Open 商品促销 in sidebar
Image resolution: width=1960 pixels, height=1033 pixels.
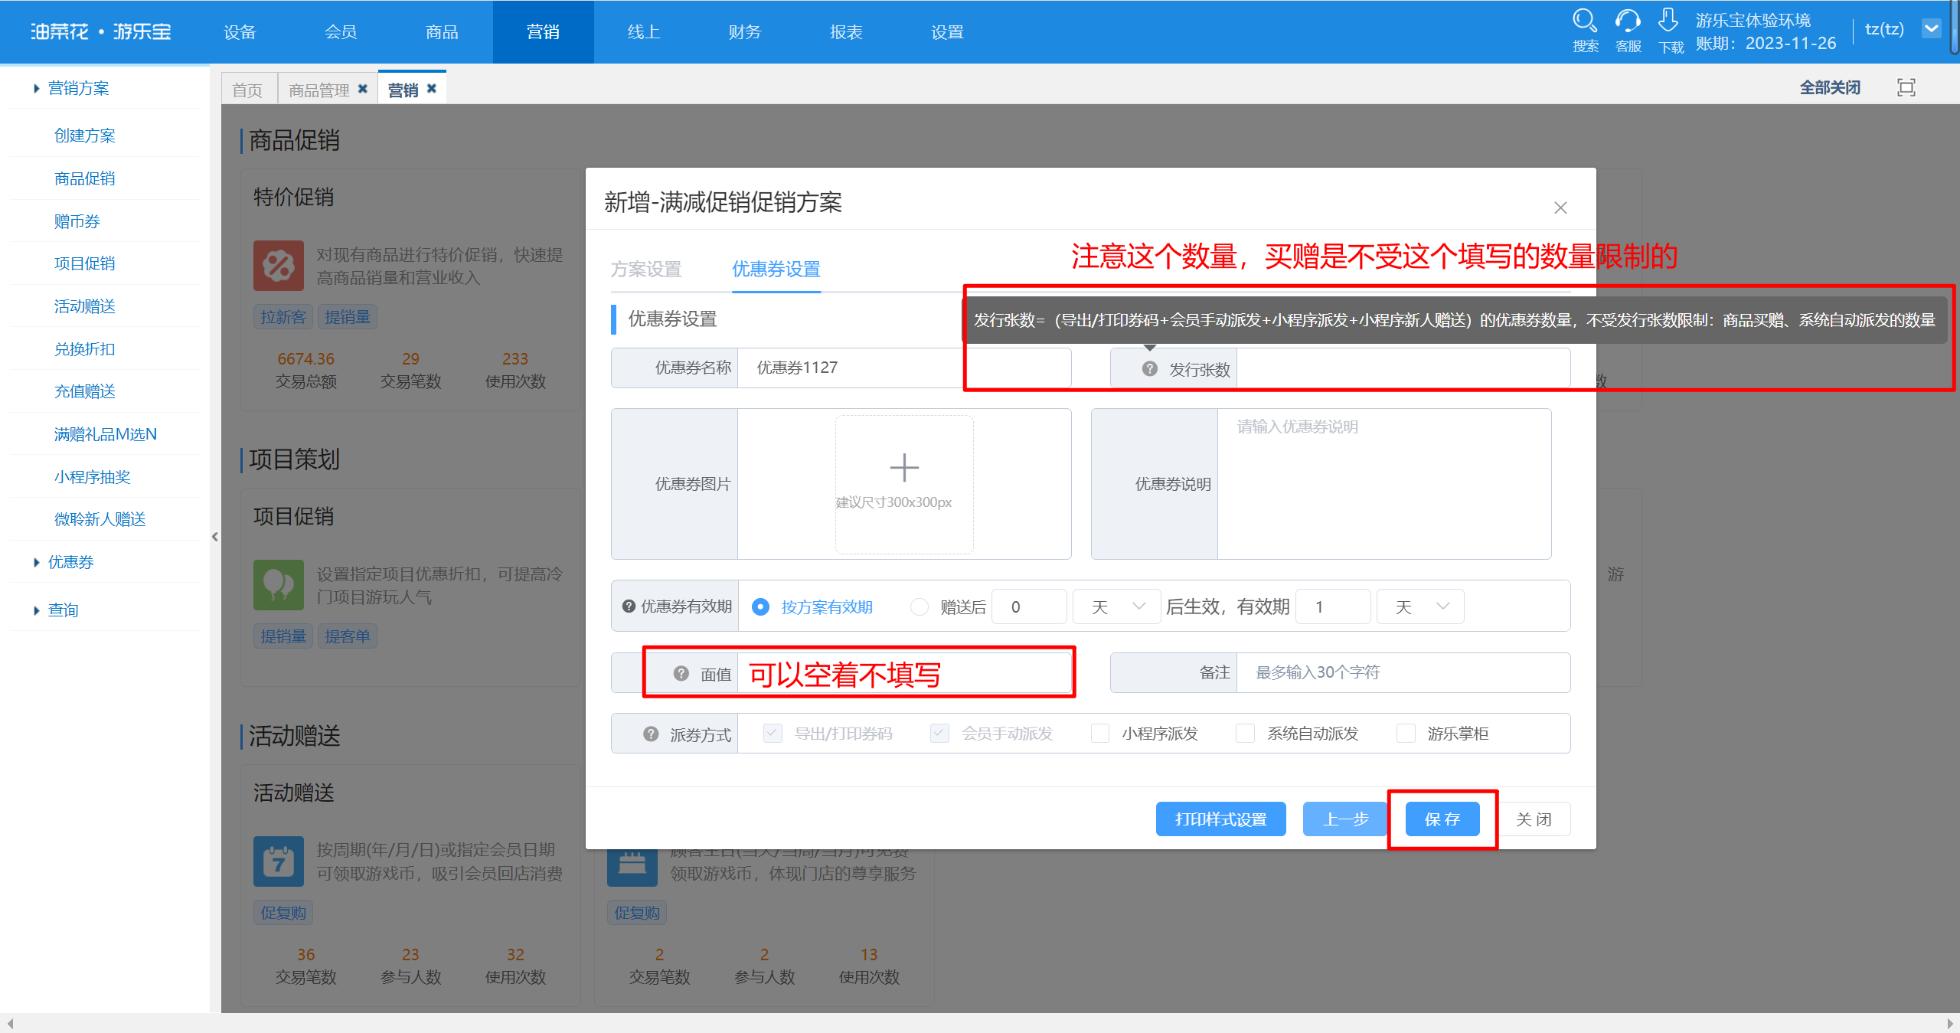pos(85,178)
